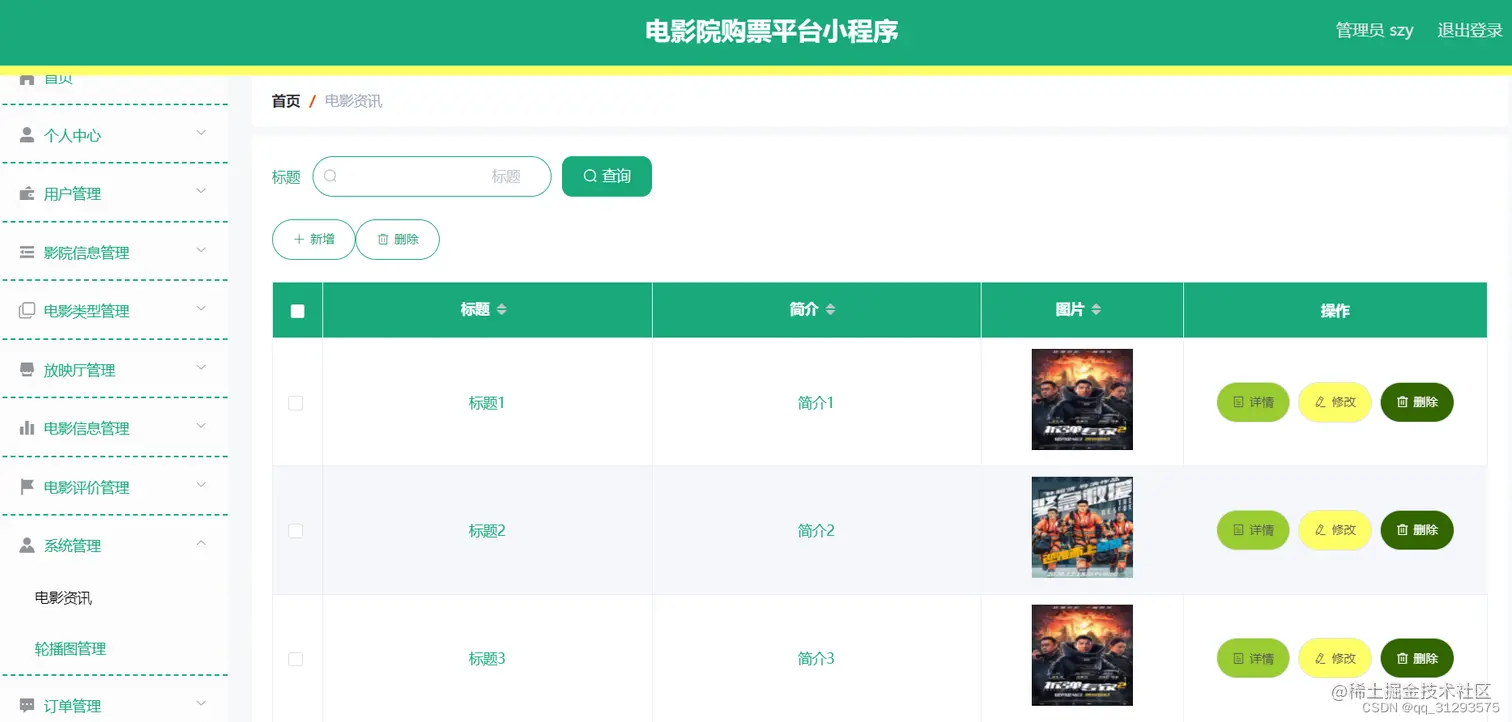Open 详情 for the 标题1 row
Screen dimensions: 1512x722
coord(1253,402)
